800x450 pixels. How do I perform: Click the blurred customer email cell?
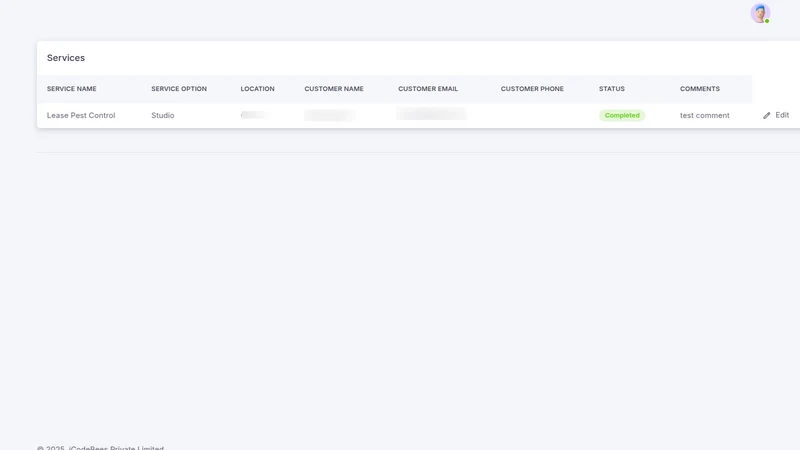(432, 114)
